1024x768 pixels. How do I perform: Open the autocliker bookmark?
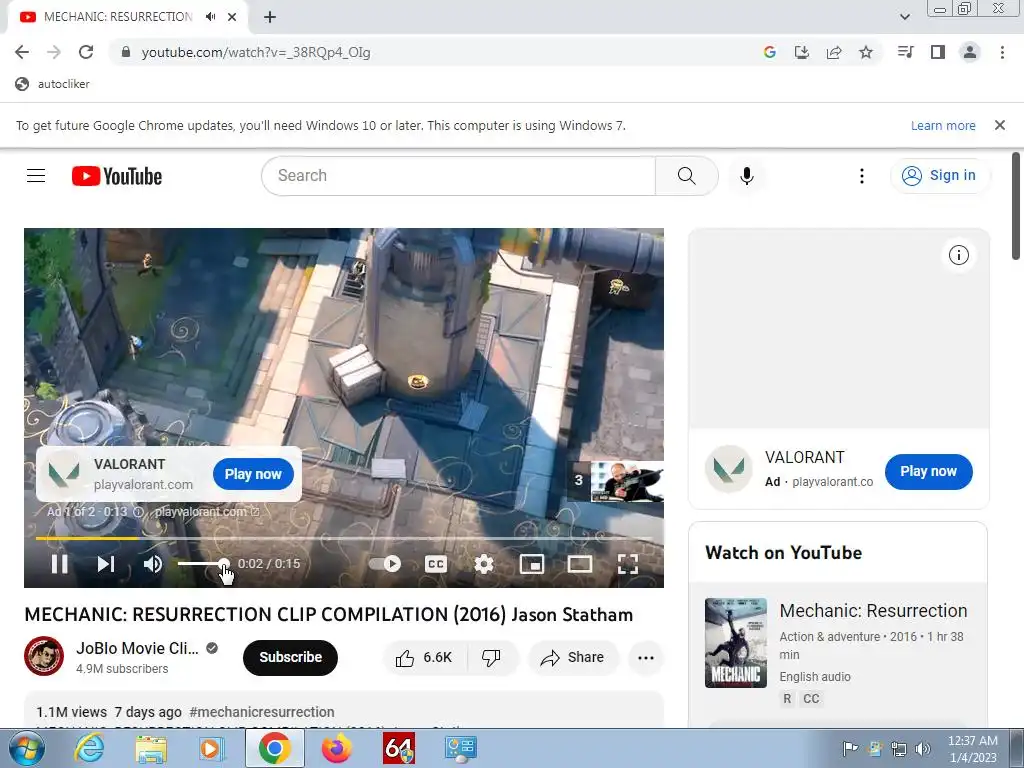click(x=52, y=84)
